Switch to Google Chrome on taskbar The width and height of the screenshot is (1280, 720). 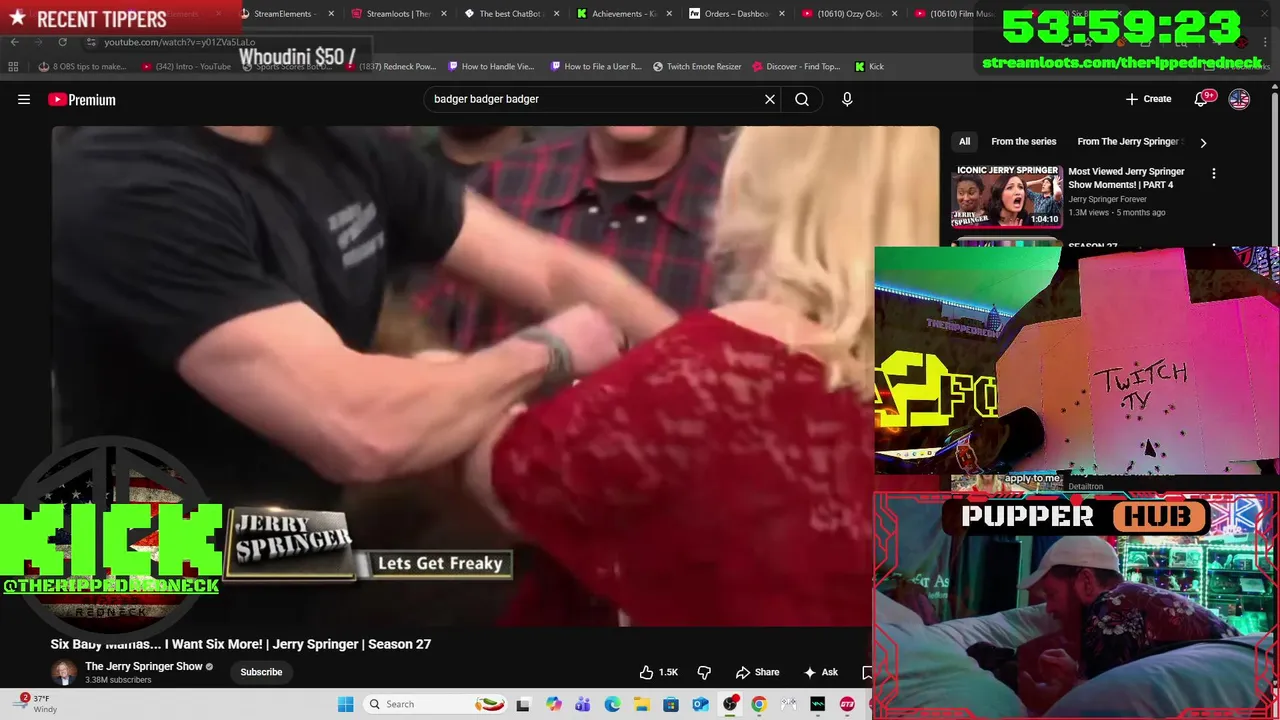[759, 704]
